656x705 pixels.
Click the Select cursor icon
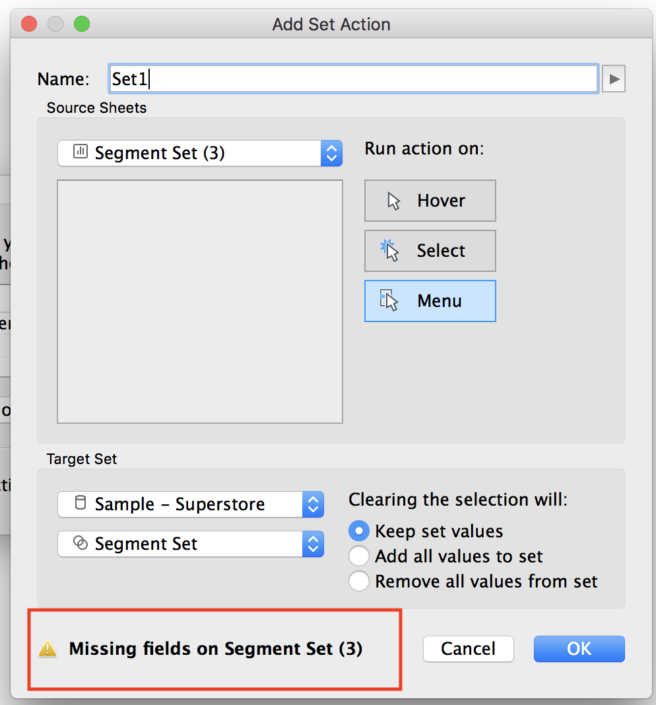click(391, 251)
